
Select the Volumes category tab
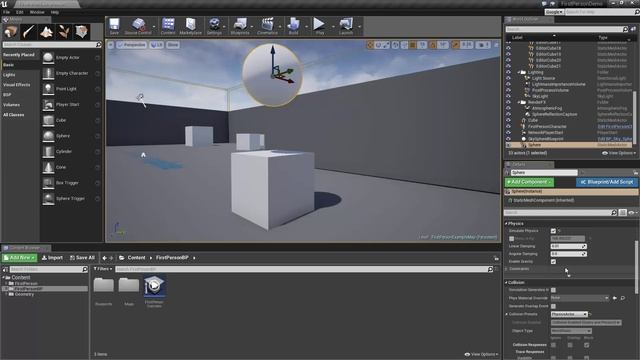point(11,105)
